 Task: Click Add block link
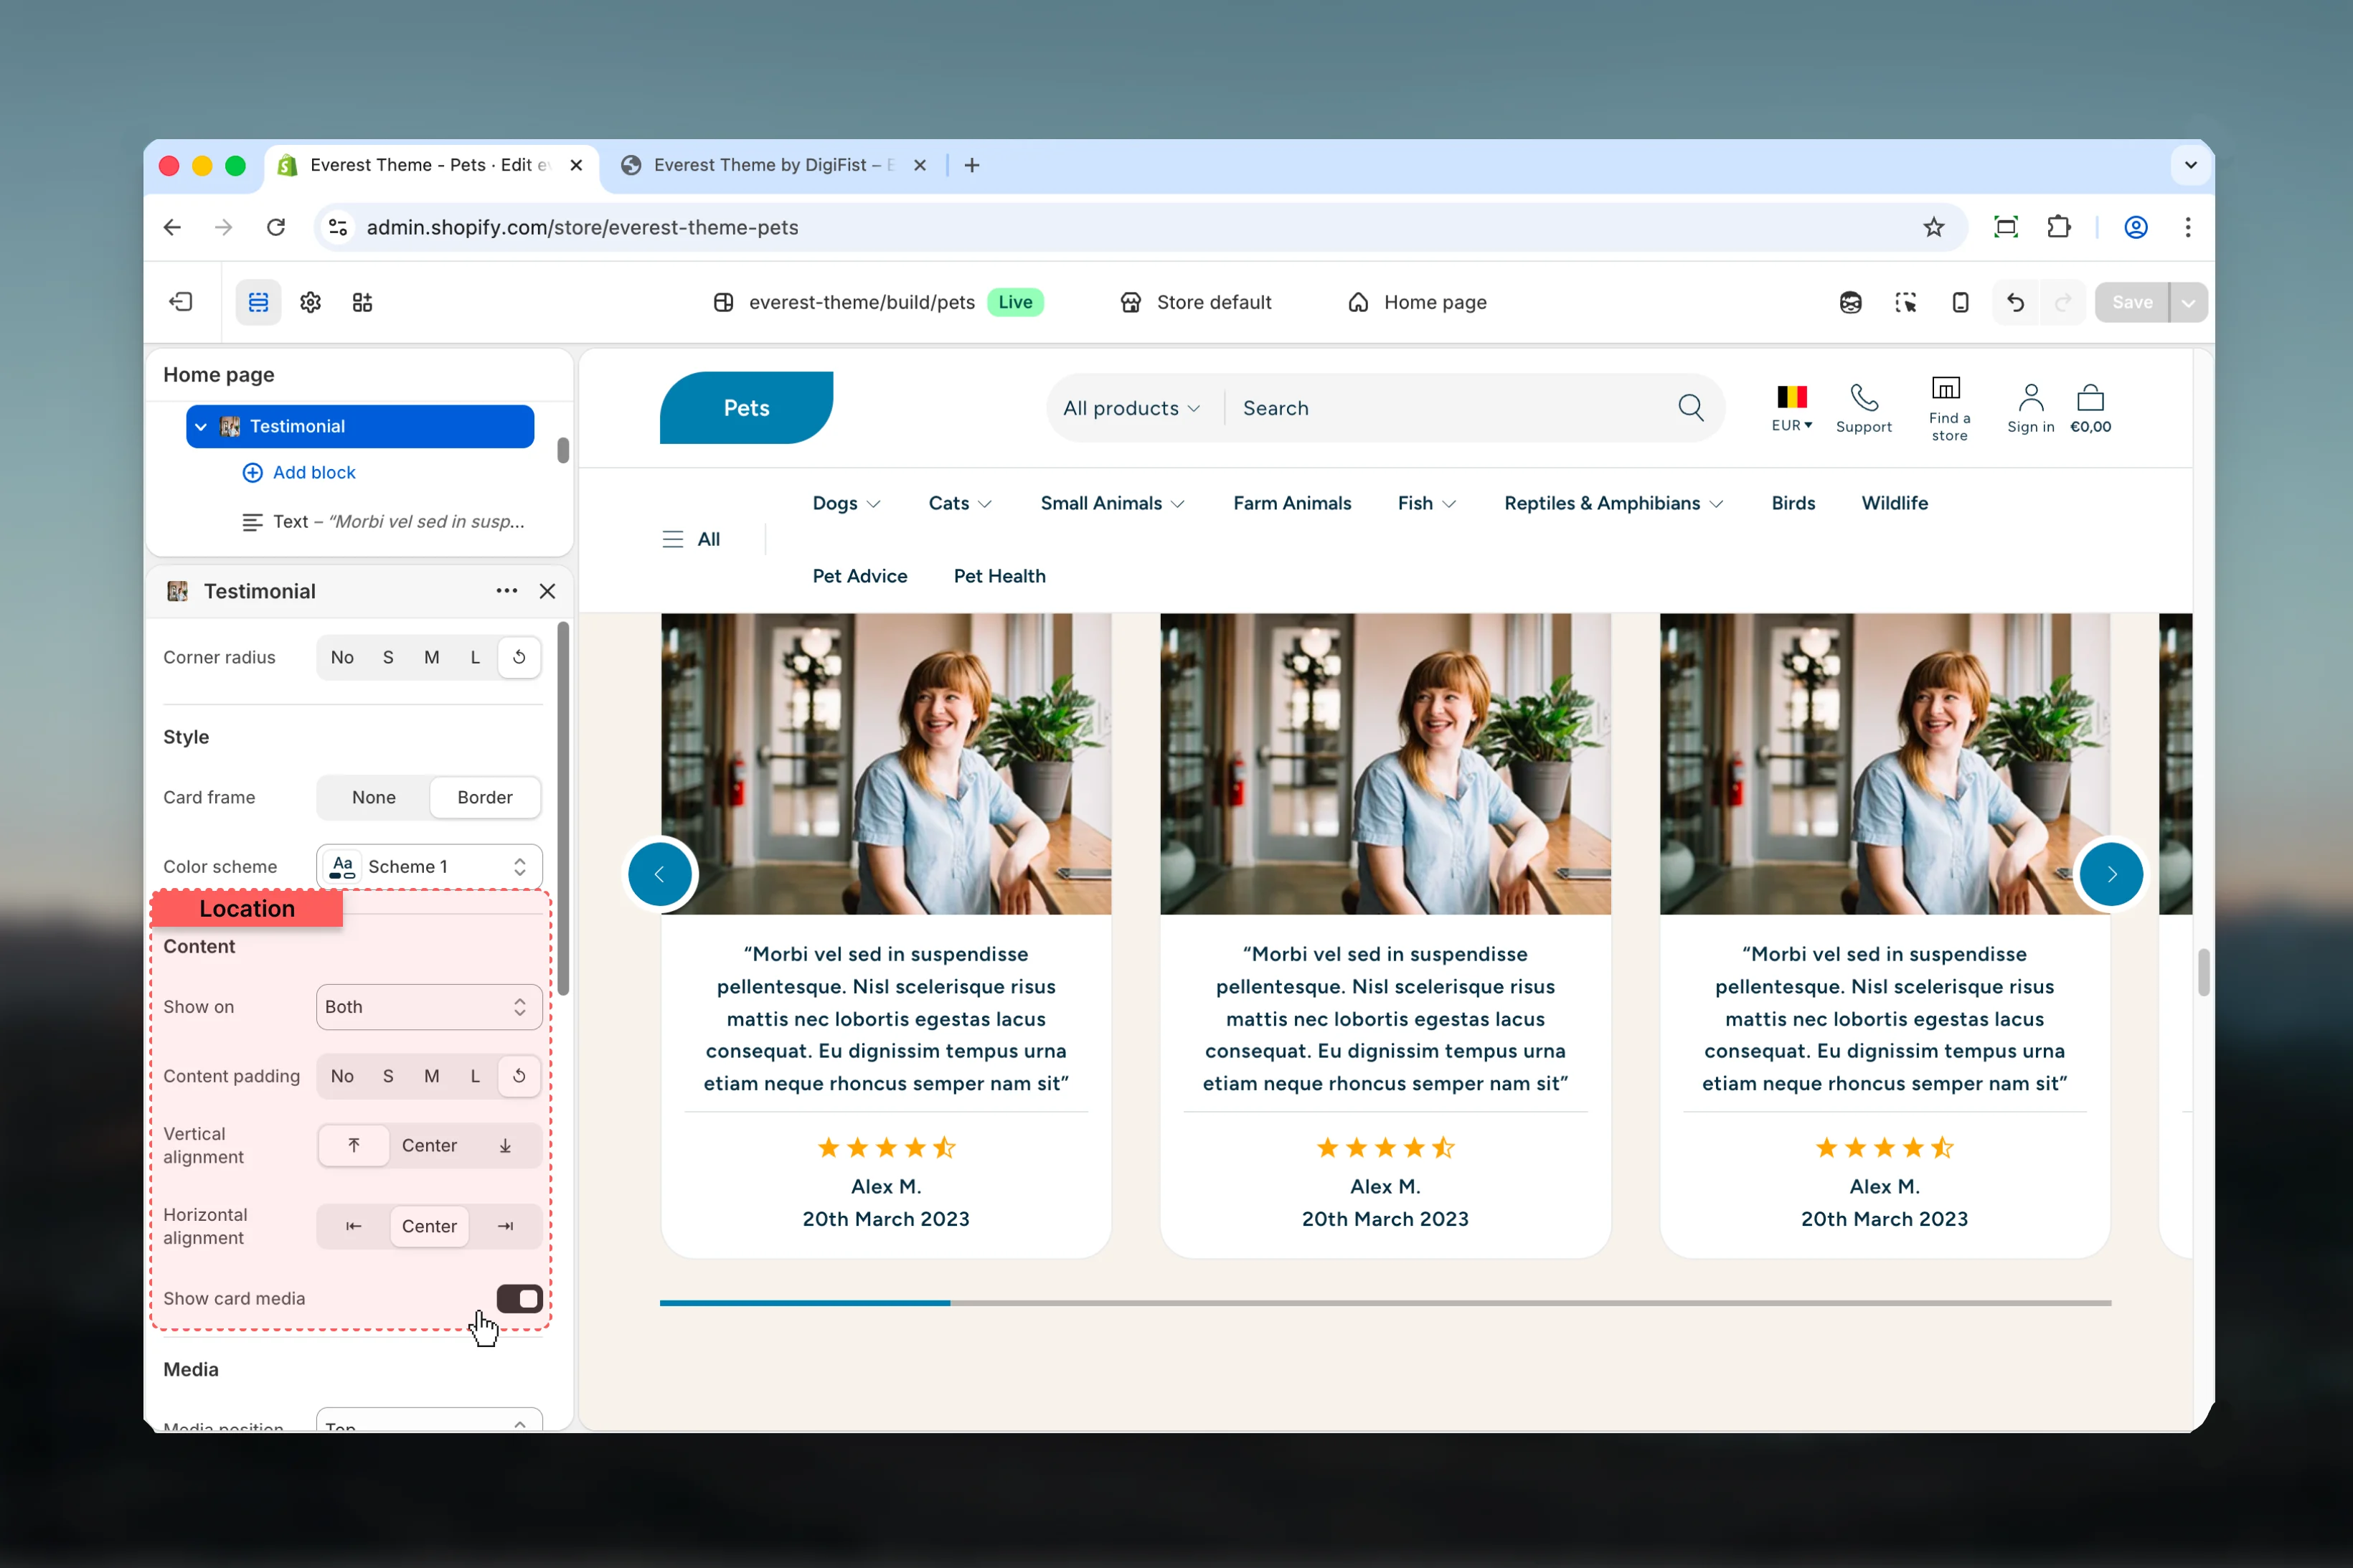coord(299,472)
